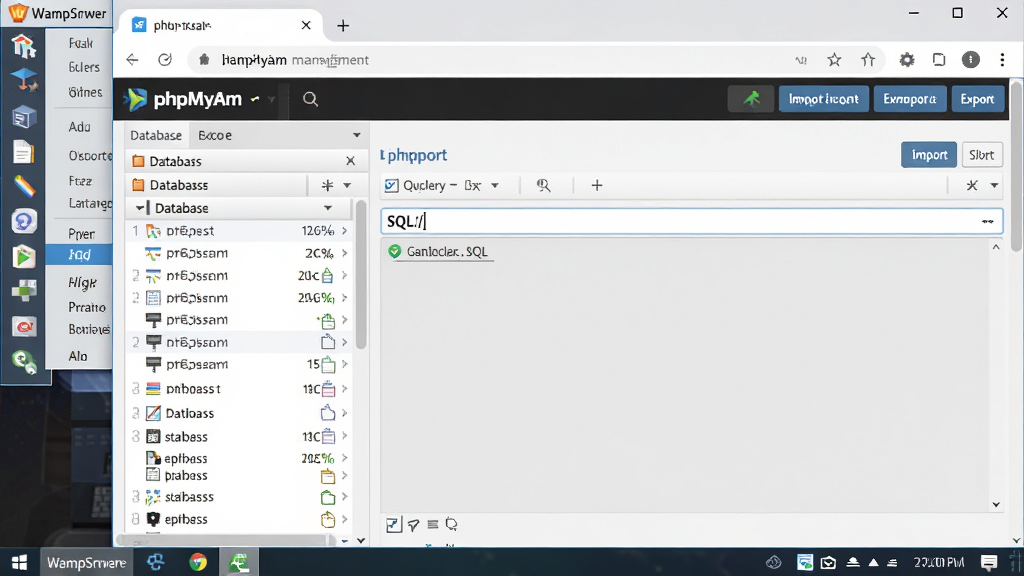1024x576 pixels.
Task: Click the Exnopora header button
Action: tap(910, 99)
